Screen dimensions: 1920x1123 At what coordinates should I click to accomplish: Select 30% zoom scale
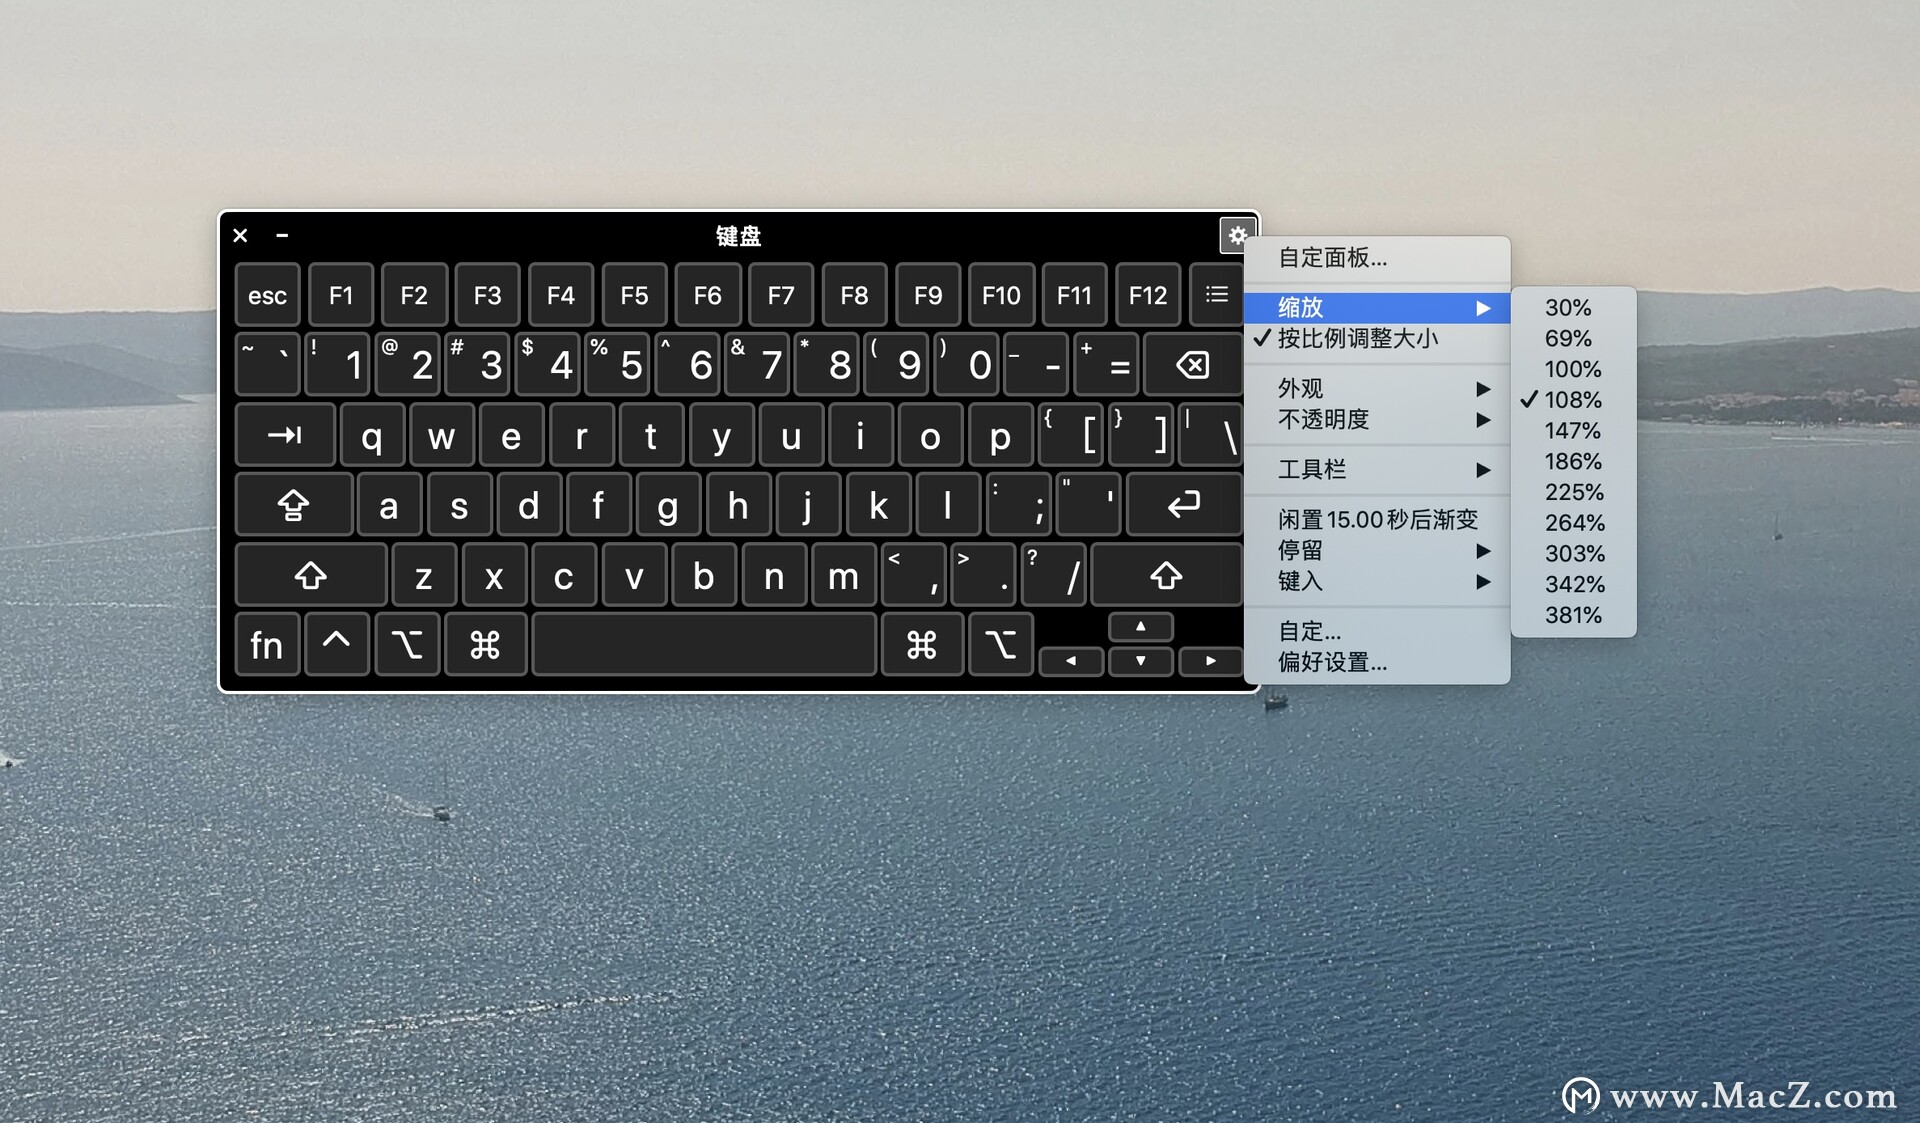coord(1567,308)
